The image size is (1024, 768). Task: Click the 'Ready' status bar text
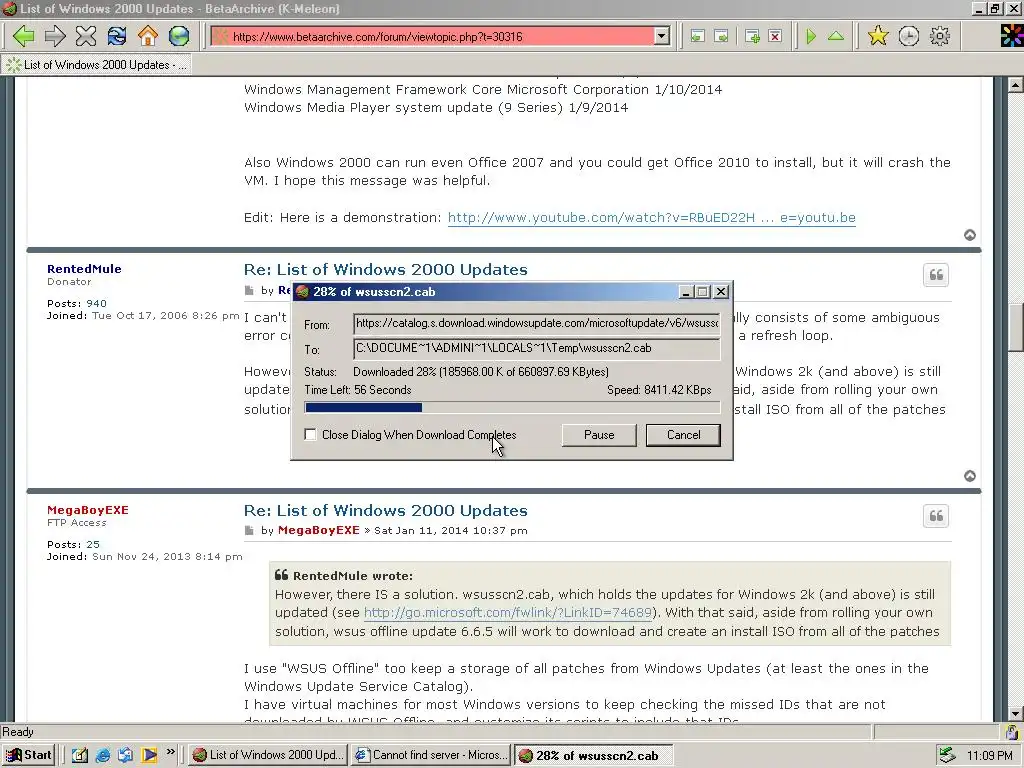[x=18, y=731]
